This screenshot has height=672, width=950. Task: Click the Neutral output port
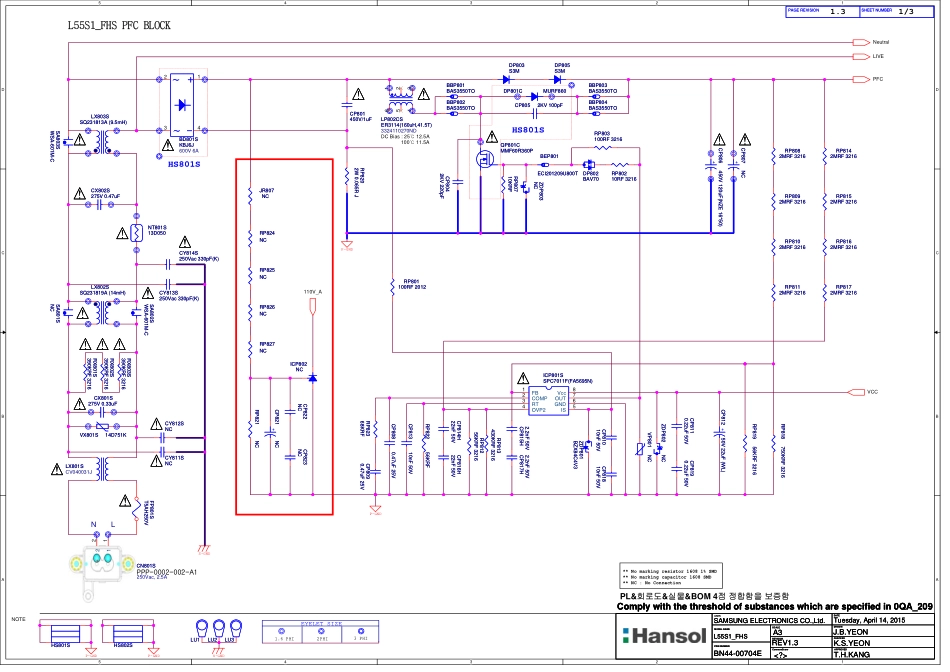(x=859, y=42)
